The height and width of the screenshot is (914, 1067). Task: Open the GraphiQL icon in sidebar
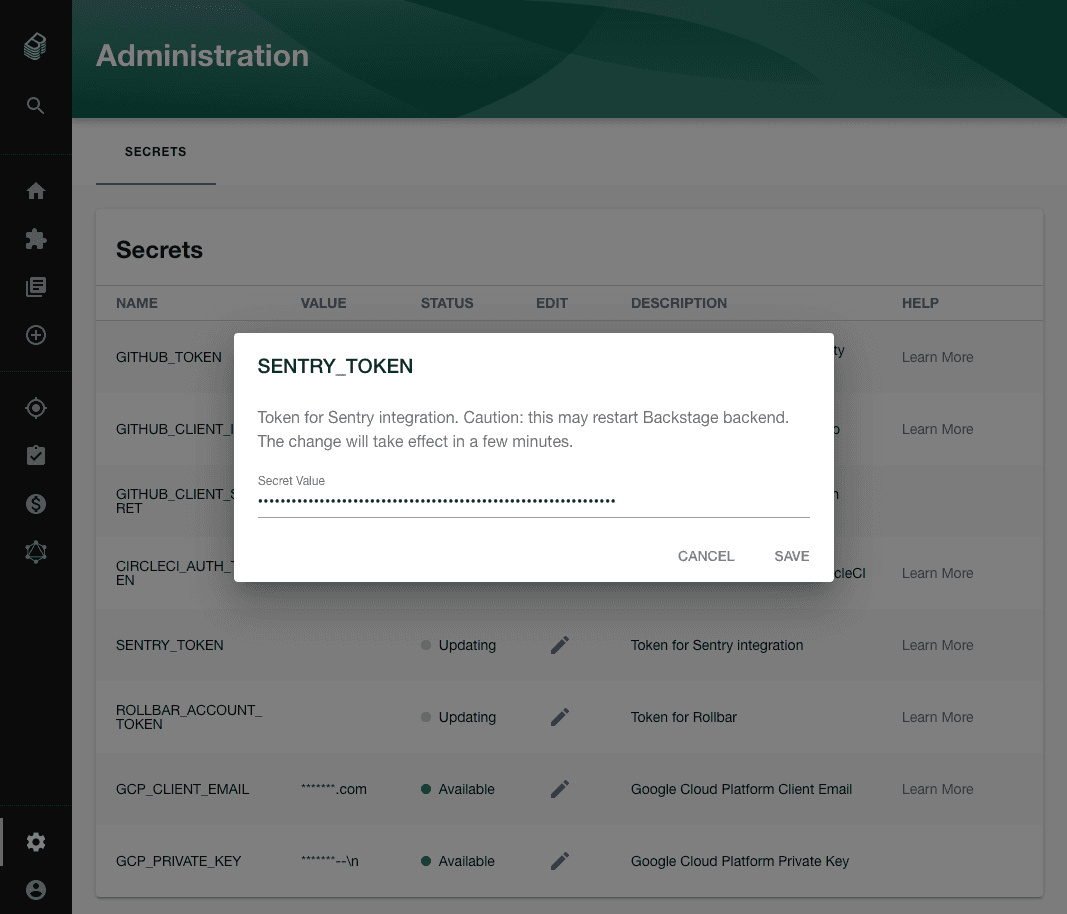click(x=35, y=552)
